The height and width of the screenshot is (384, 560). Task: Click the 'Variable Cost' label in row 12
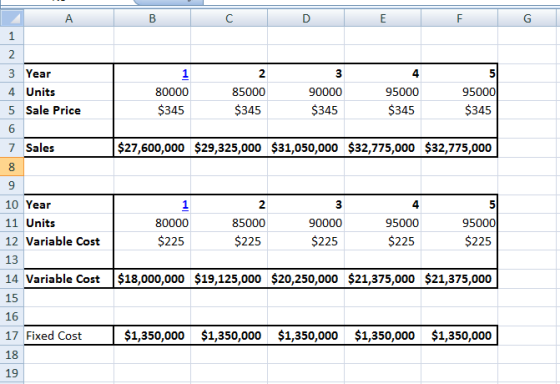[x=63, y=241]
